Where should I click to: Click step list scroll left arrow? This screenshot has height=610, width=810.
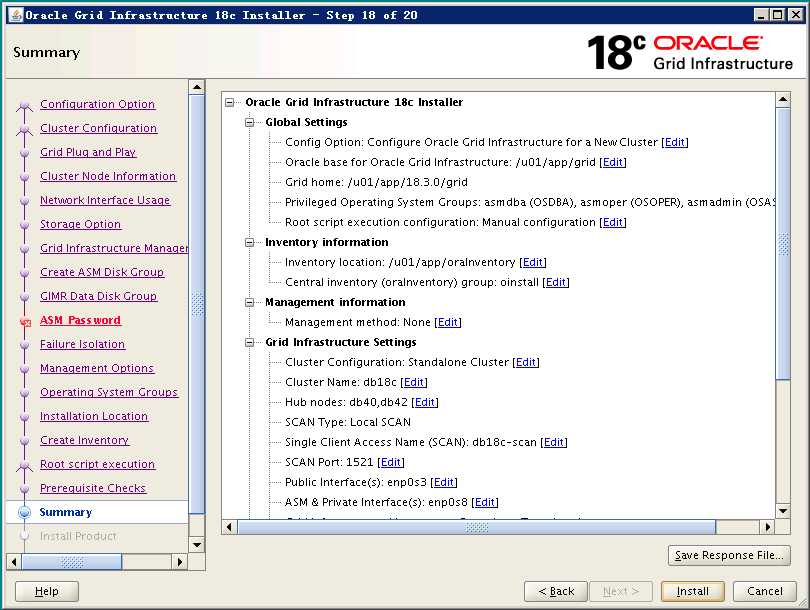[x=14, y=561]
